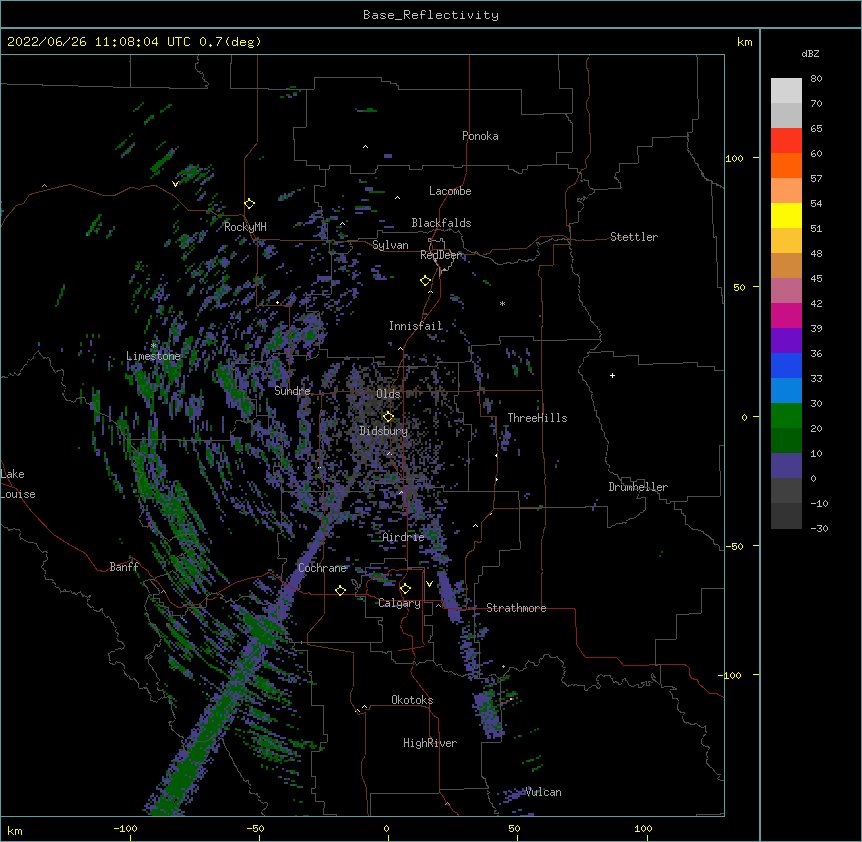Viewport: 862px width, 842px height.
Task: Select the HighRiver label
Action: click(430, 743)
